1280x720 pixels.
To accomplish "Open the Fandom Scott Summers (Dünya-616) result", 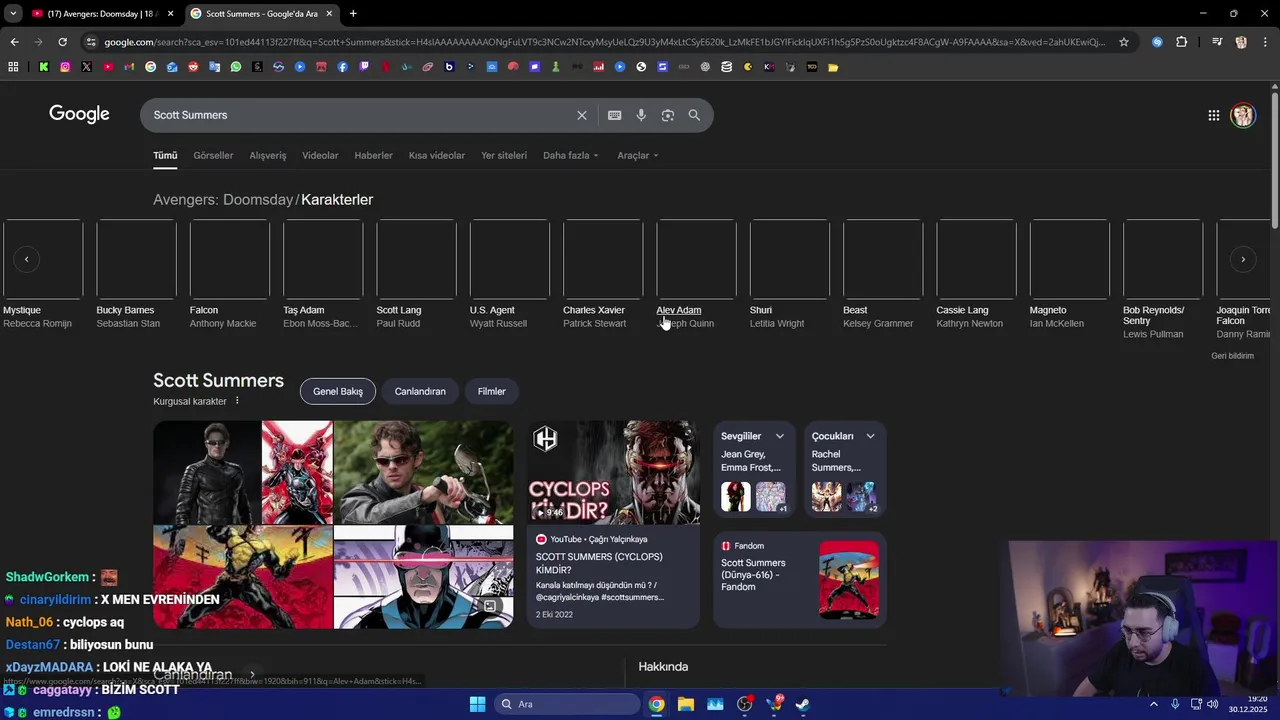I will [799, 580].
